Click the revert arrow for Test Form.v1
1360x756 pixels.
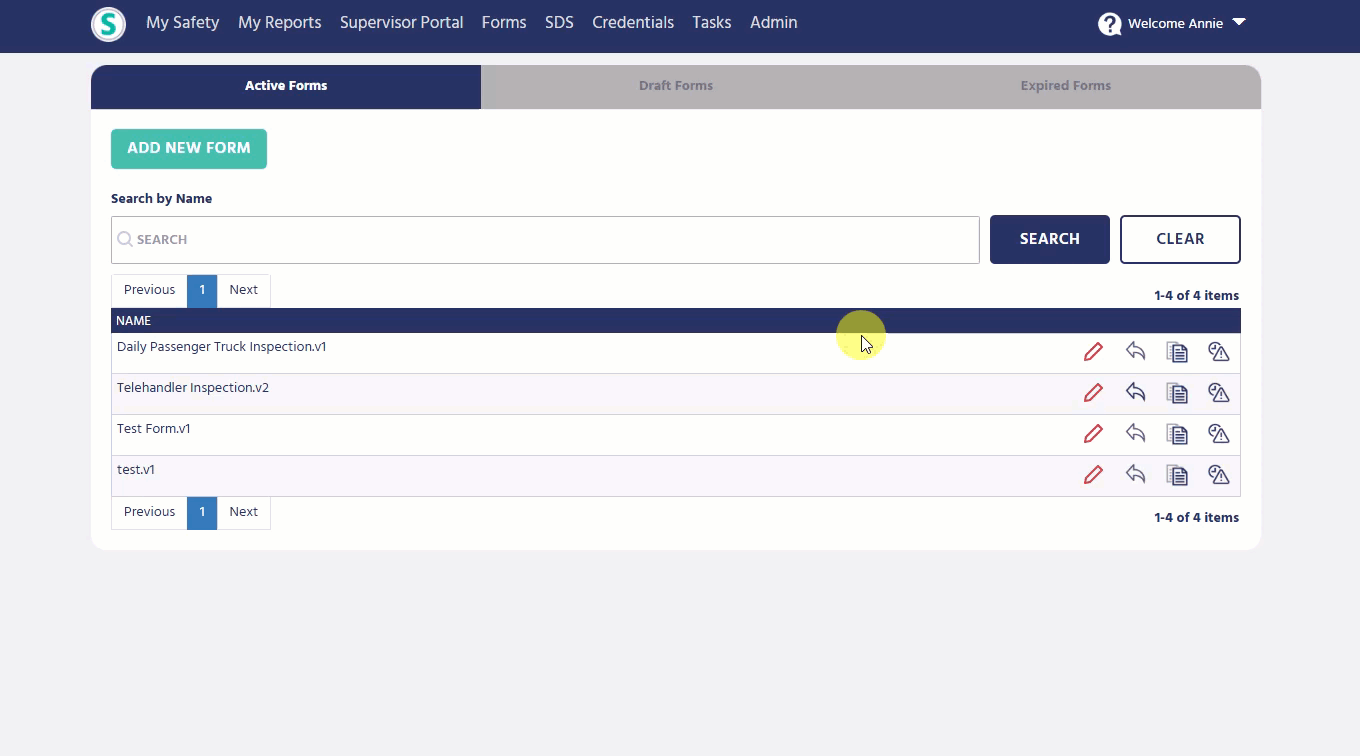click(1135, 433)
